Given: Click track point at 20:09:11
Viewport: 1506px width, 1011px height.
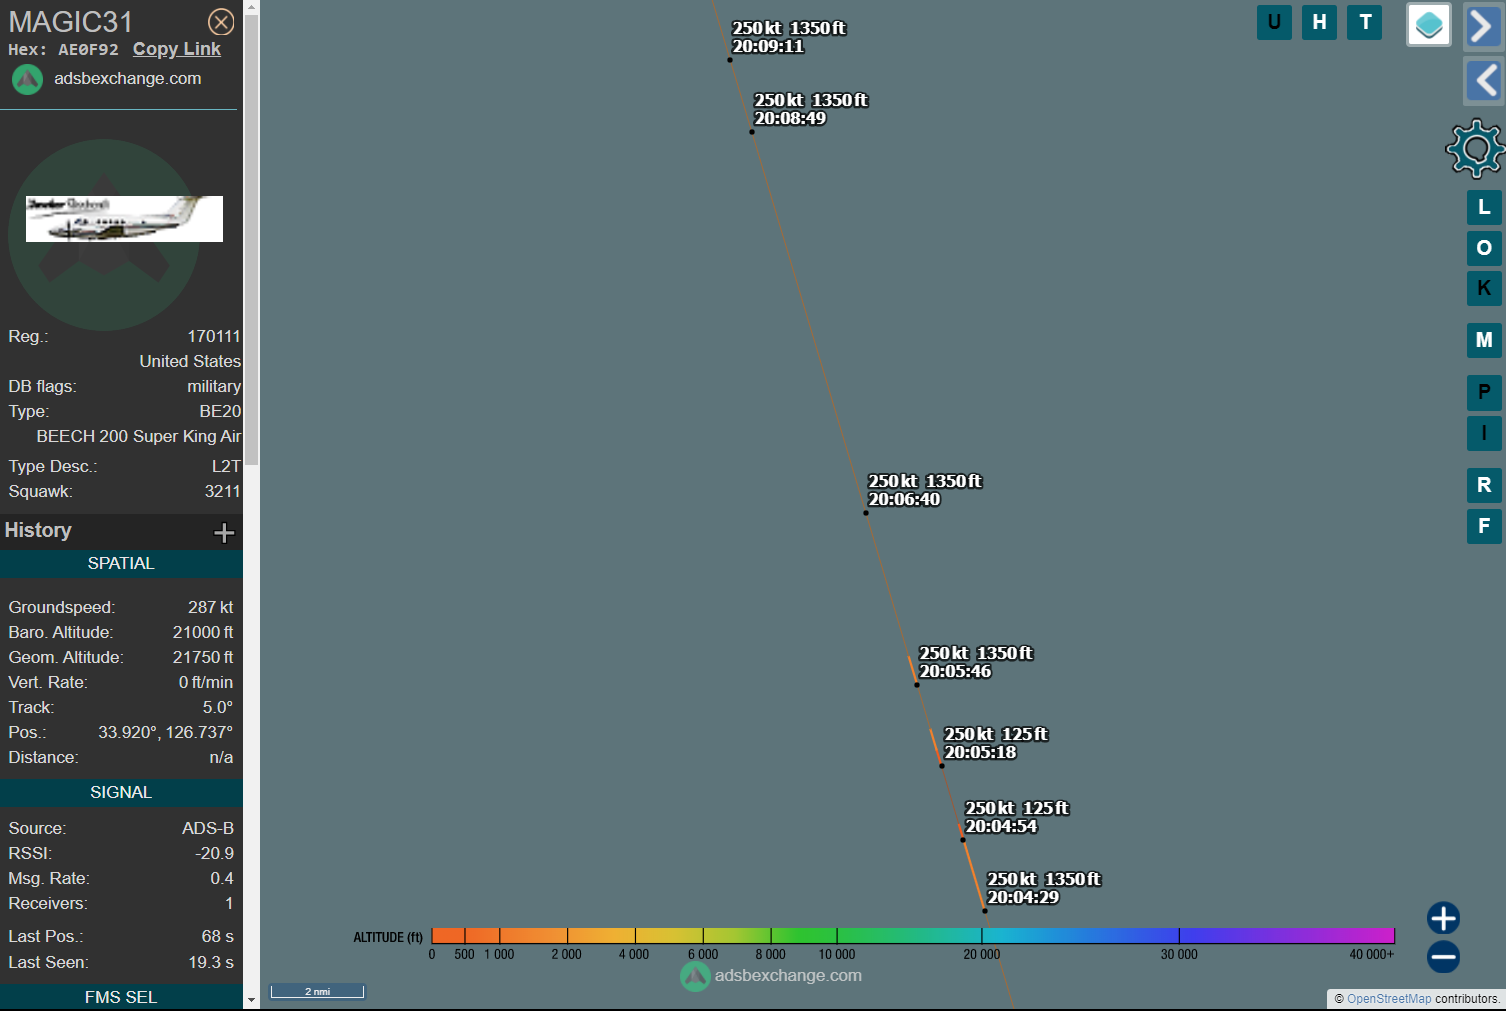Looking at the screenshot, I should [730, 60].
